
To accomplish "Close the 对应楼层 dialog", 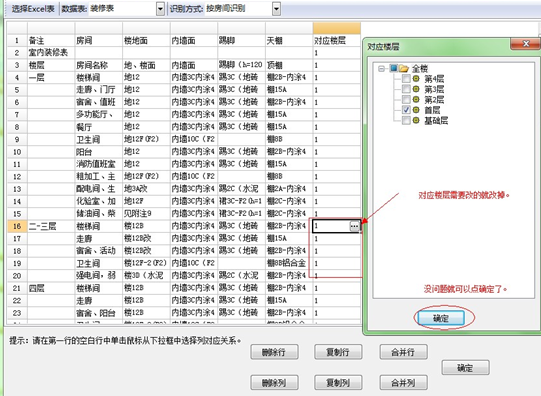I will click(525, 44).
